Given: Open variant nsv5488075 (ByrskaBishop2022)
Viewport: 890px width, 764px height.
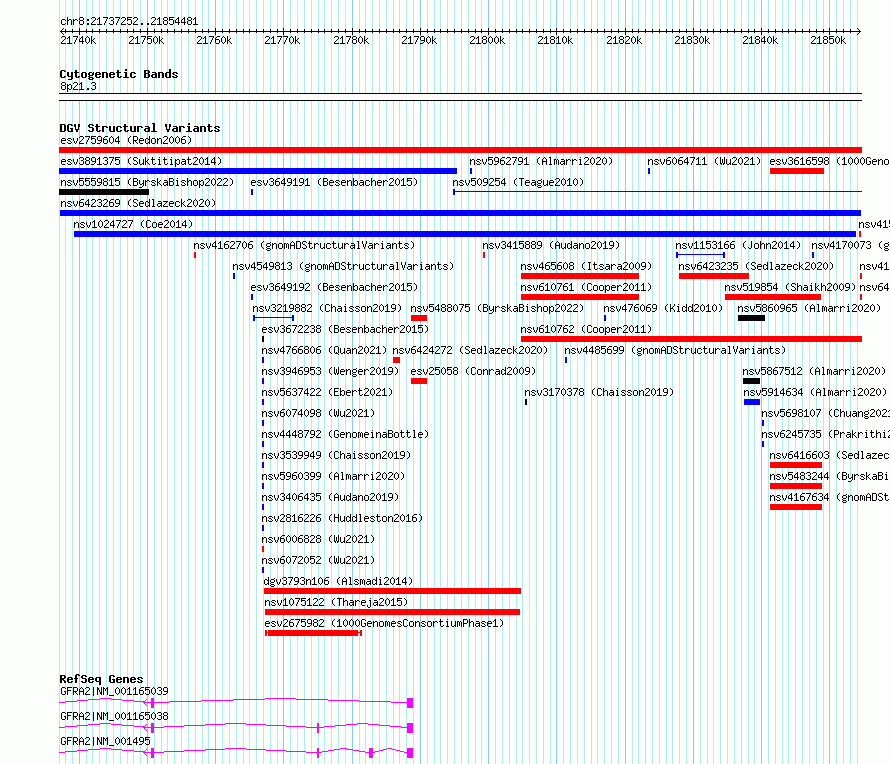Looking at the screenshot, I should point(497,308).
